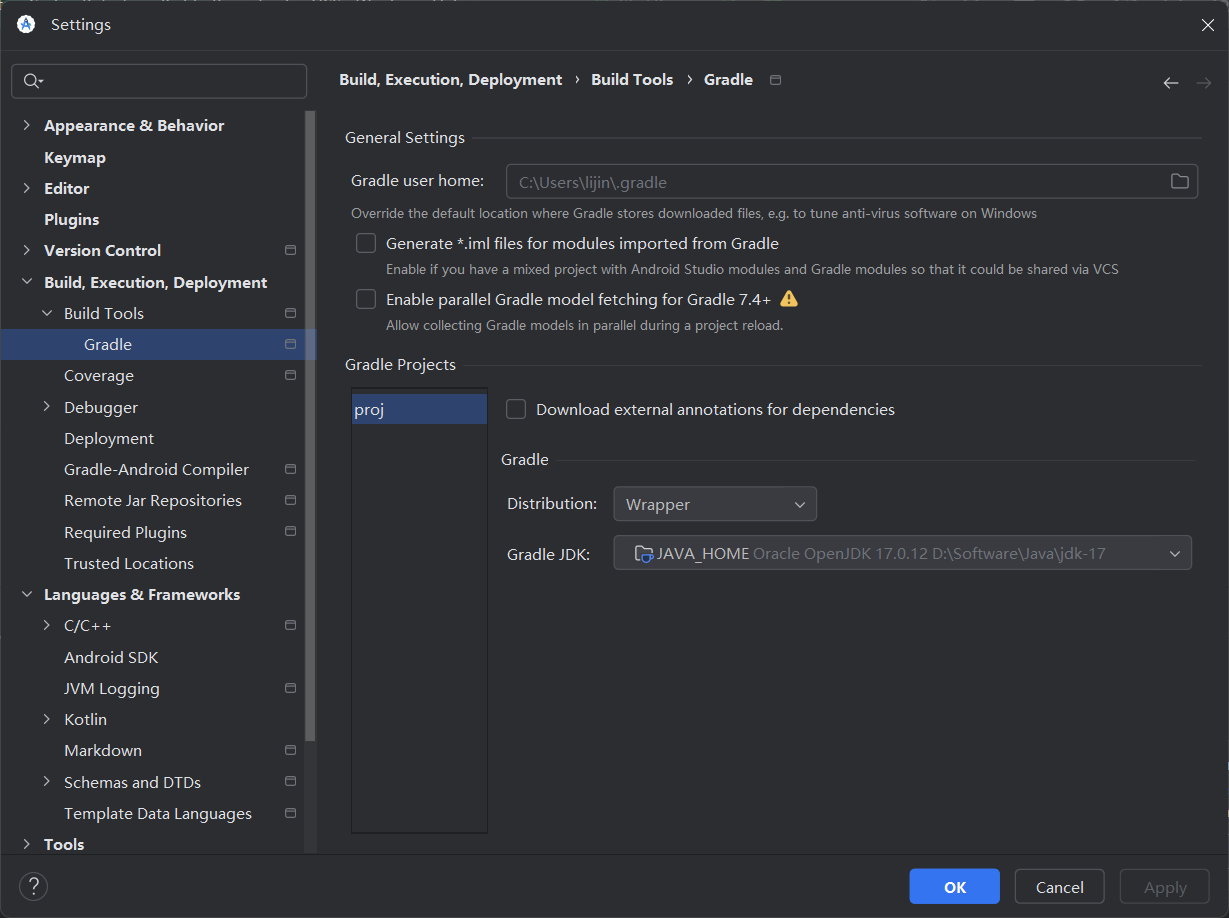1229x918 pixels.
Task: Open the Gradle JDK dropdown
Action: pyautogui.click(x=1176, y=552)
